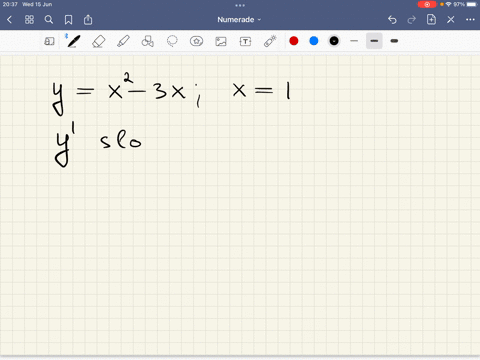Image resolution: width=480 pixels, height=360 pixels.
Task: Choose the blue pen color
Action: (x=314, y=41)
